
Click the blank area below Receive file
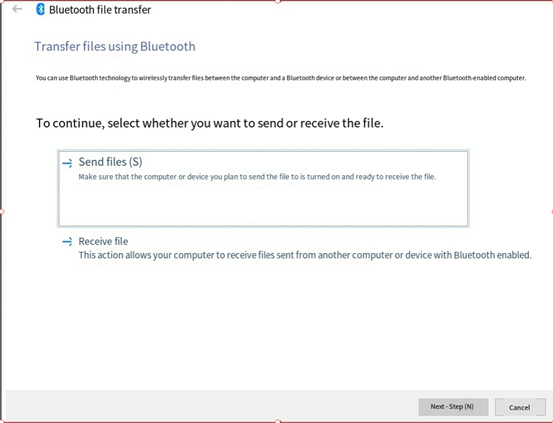pos(276,325)
